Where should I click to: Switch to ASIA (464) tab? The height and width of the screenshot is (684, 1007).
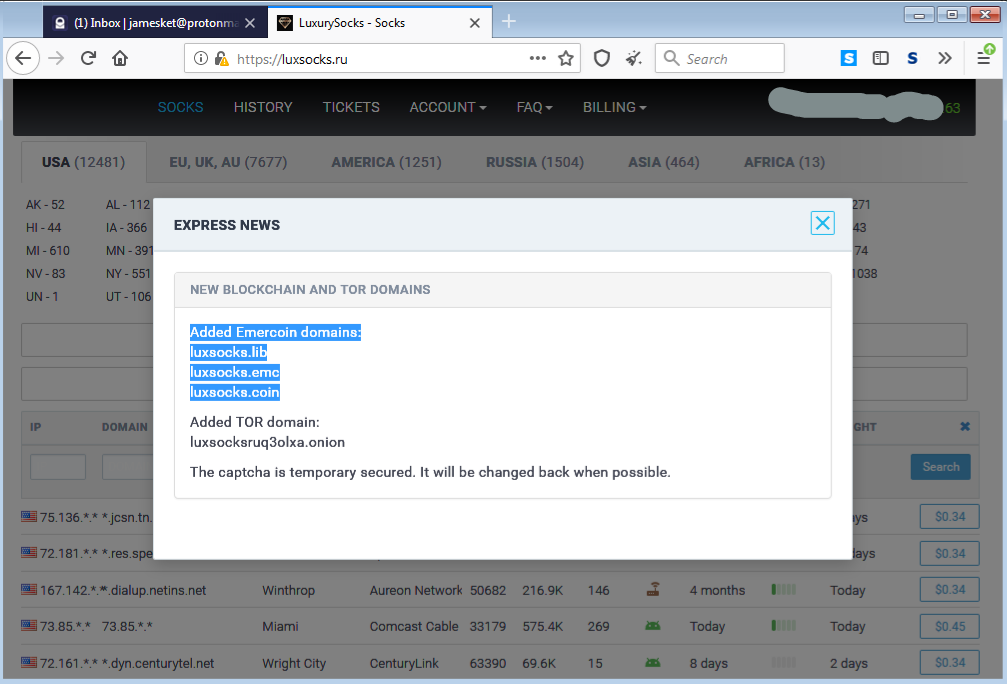pyautogui.click(x=664, y=162)
